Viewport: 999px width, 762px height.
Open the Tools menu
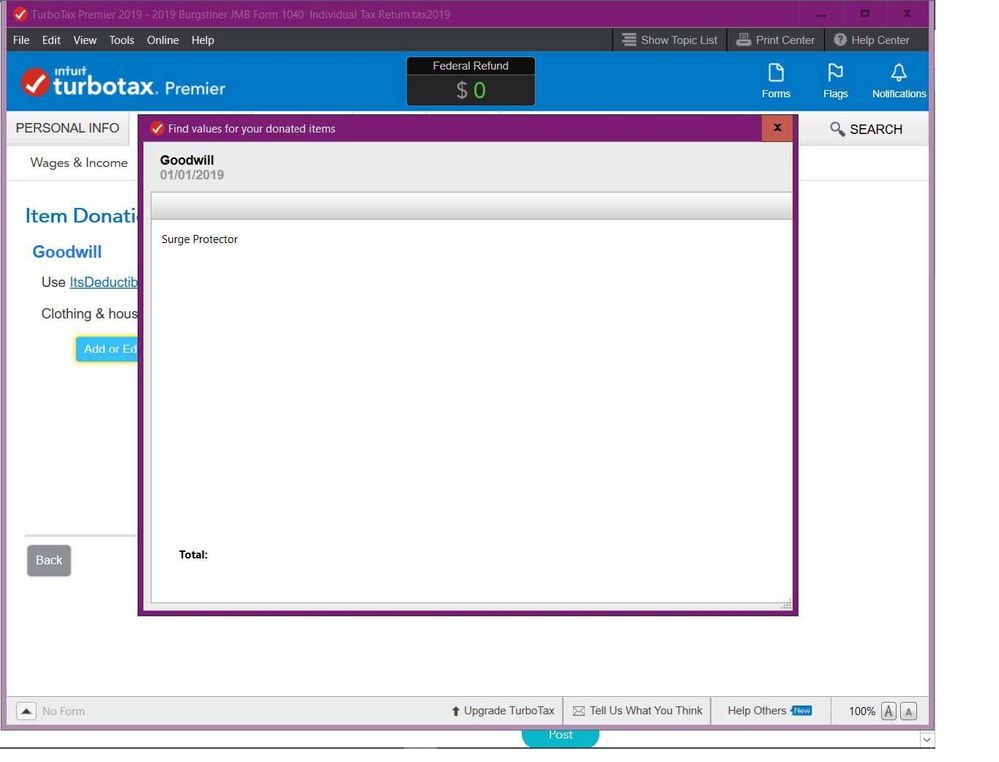pos(122,40)
